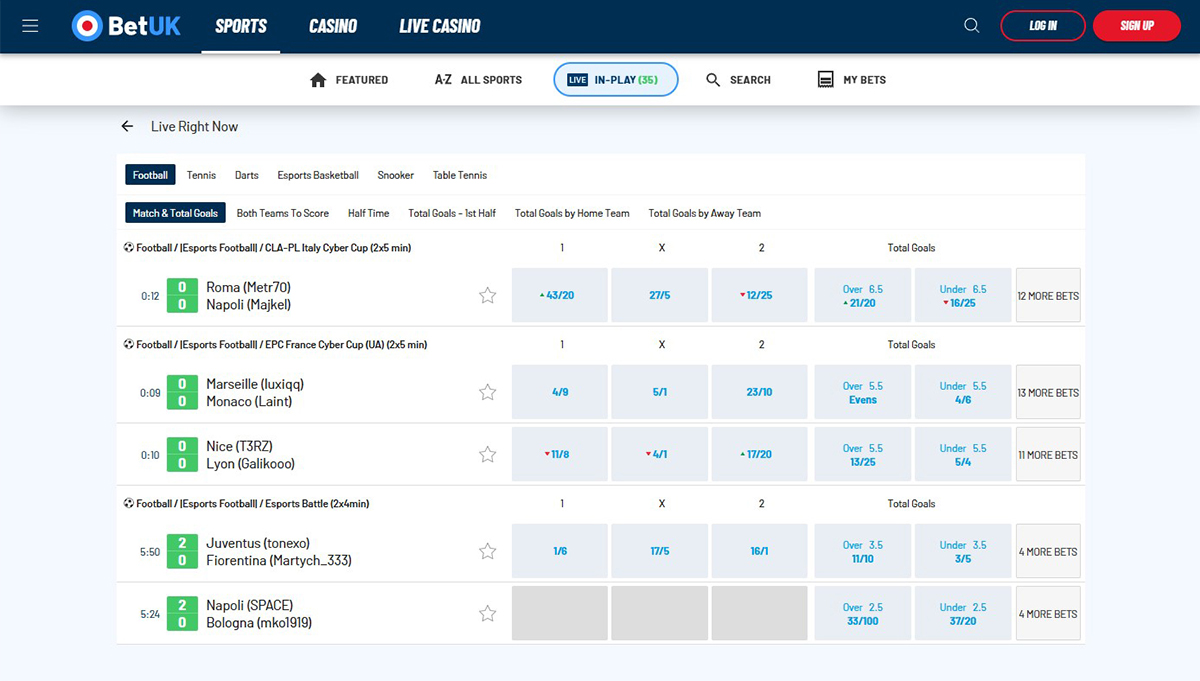Viewport: 1200px width, 681px height.
Task: Pick Over 5.5 goals at Evens
Action: (x=862, y=392)
